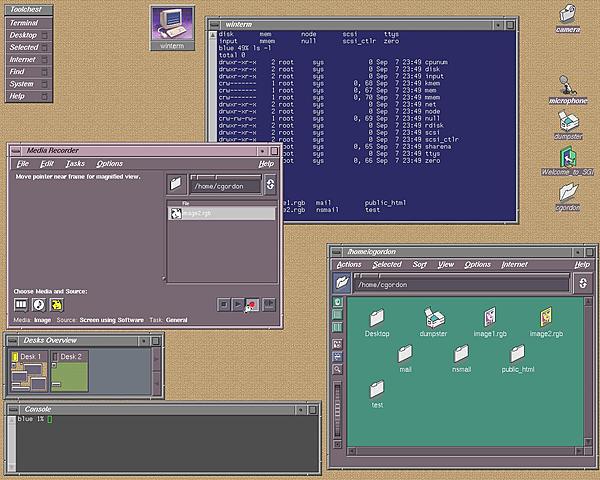Click the Desk 2 indicator in Desks Overview
Screen dimensions: 600x480
click(55, 357)
